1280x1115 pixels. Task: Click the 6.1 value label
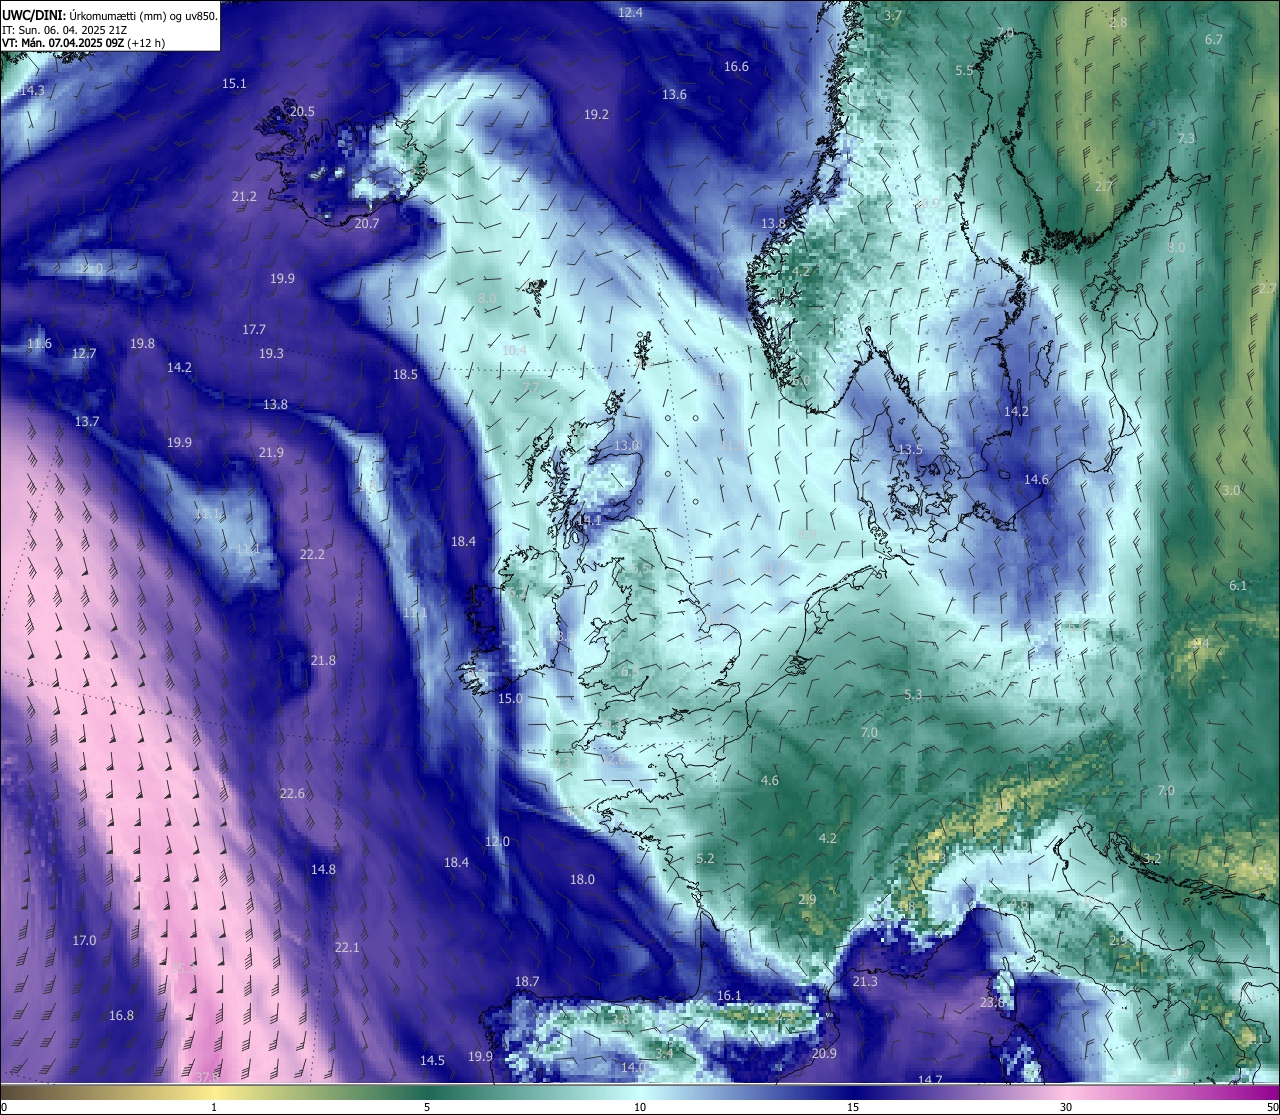1238,586
